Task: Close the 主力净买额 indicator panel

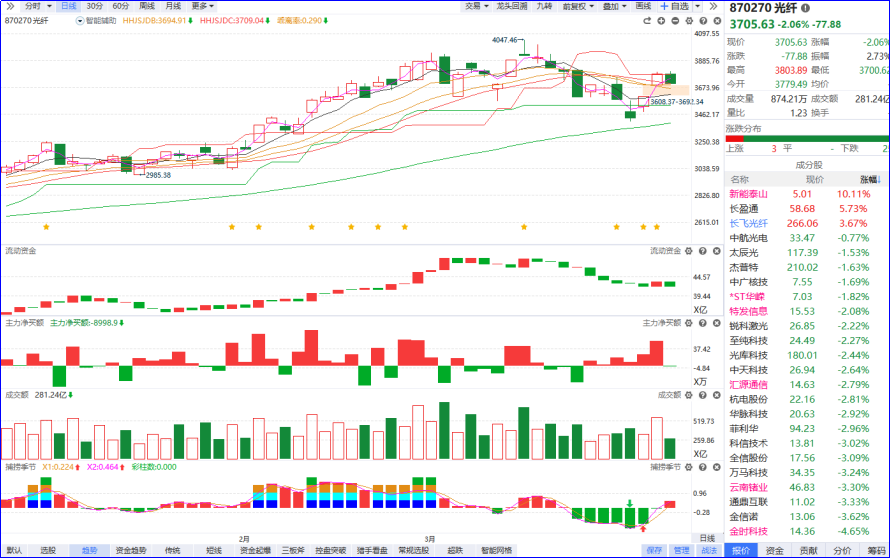Action: coord(717,323)
